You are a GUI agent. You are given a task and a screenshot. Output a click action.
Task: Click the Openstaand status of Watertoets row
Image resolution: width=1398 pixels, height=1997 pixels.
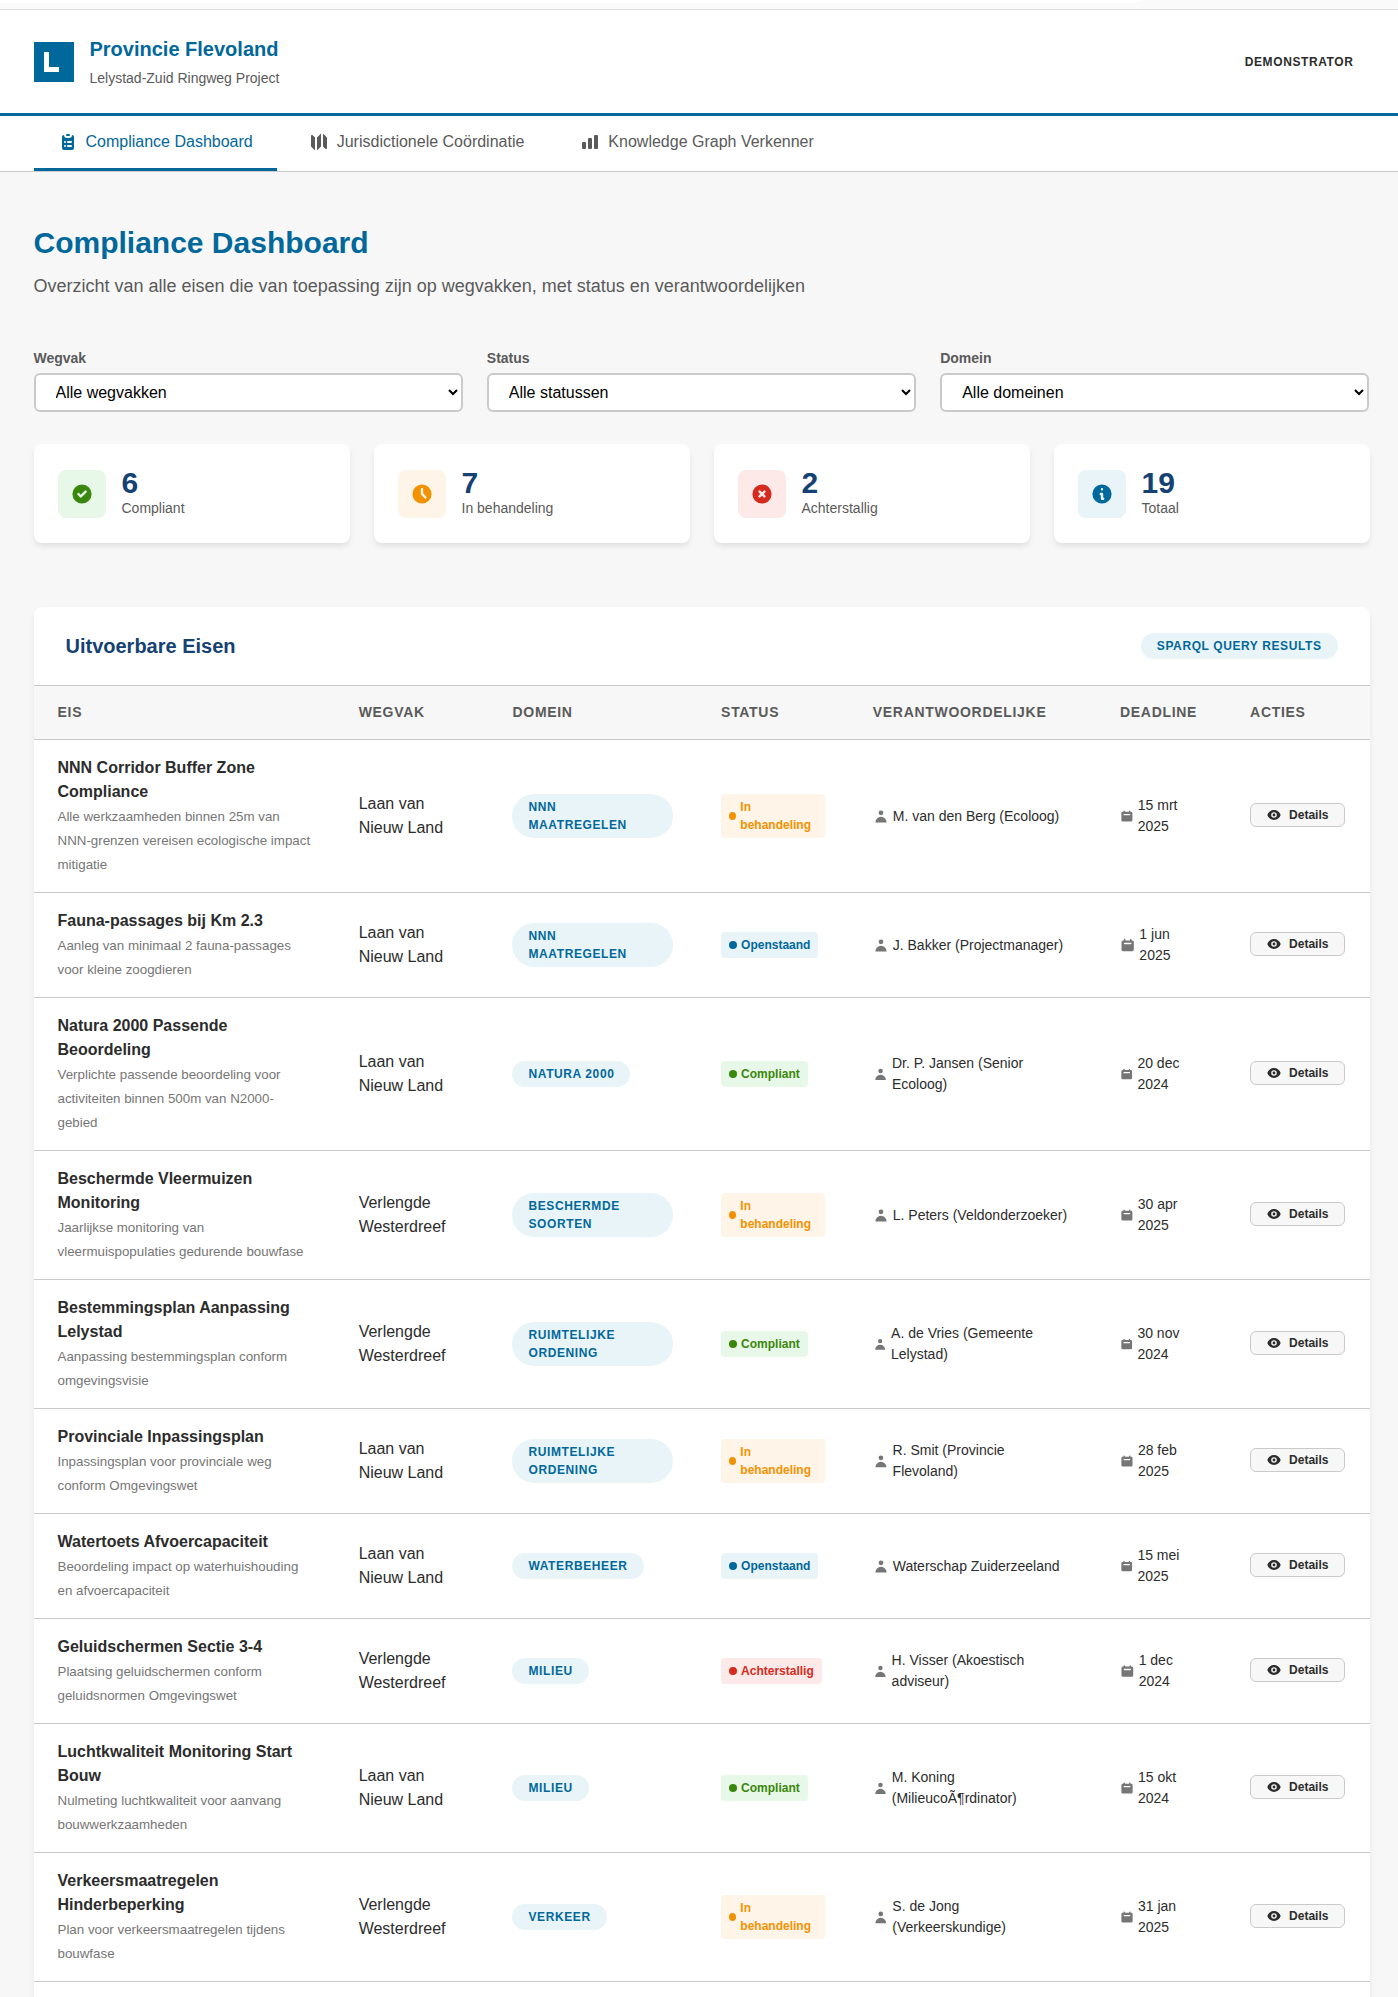[x=769, y=1566]
